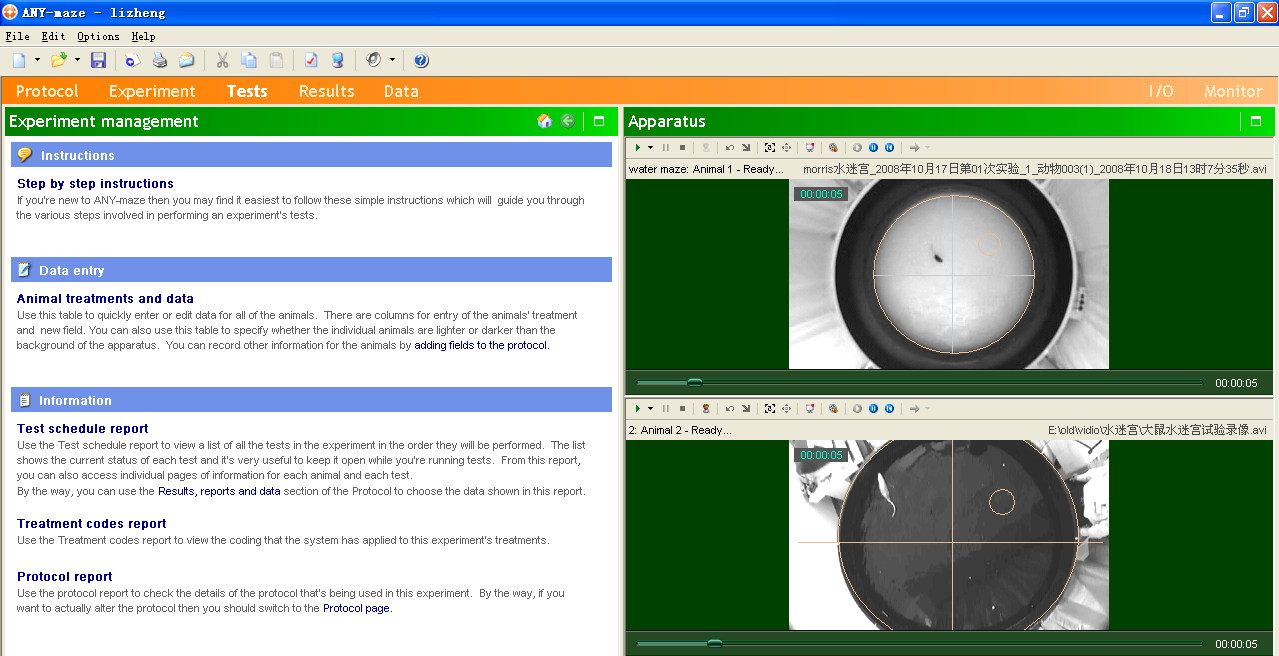Click the Home icon in Experiment management header

[545, 121]
